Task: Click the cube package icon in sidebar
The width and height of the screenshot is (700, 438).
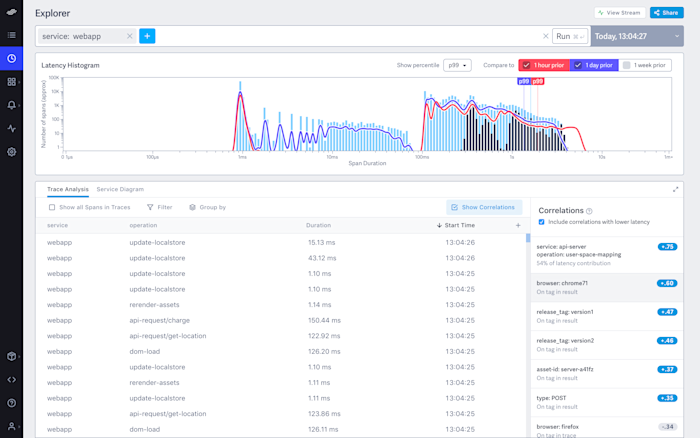Action: click(x=12, y=356)
